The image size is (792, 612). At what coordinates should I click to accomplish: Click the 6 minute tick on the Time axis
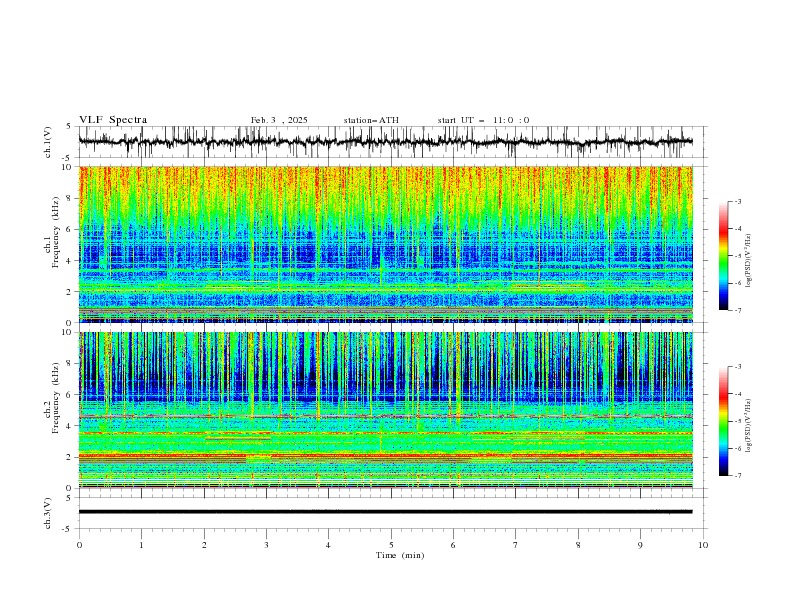pyautogui.click(x=453, y=545)
